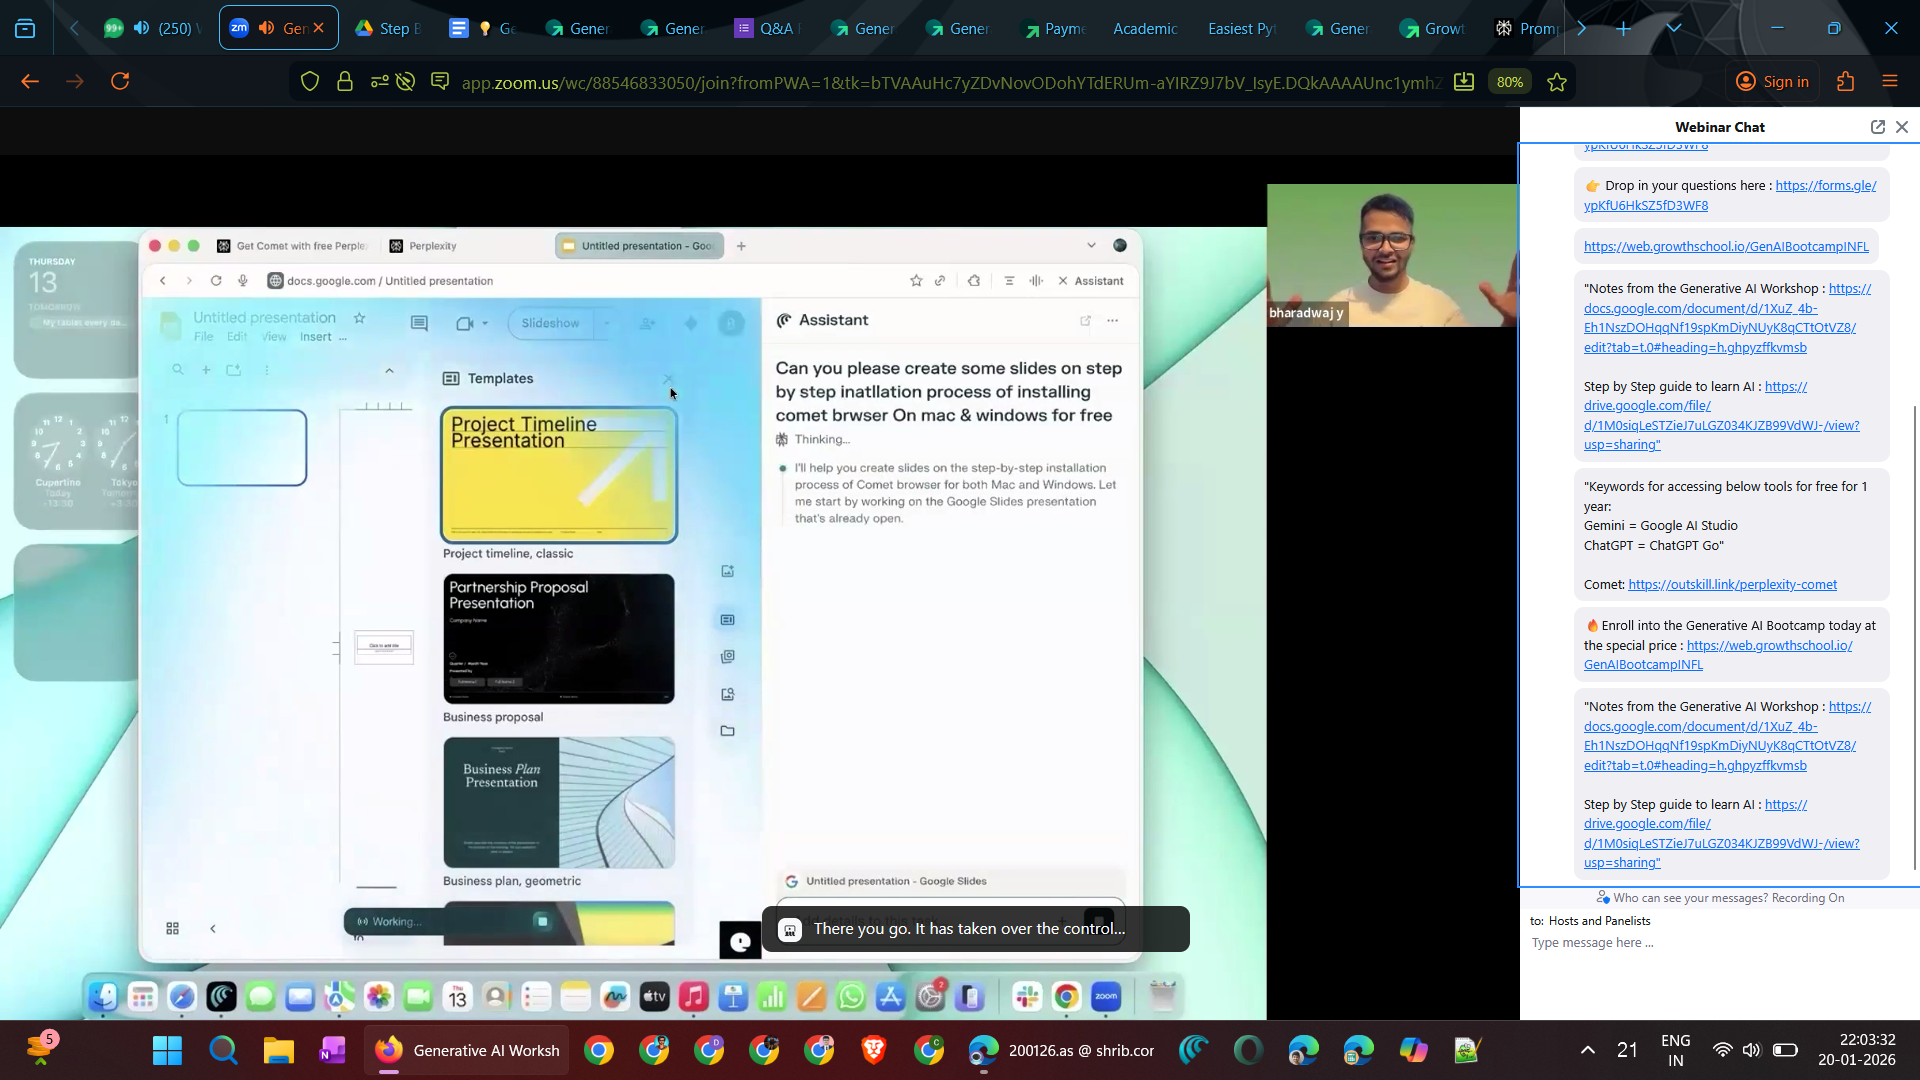Viewport: 1920px width, 1080px height.
Task: Reload the current page
Action: point(120,82)
